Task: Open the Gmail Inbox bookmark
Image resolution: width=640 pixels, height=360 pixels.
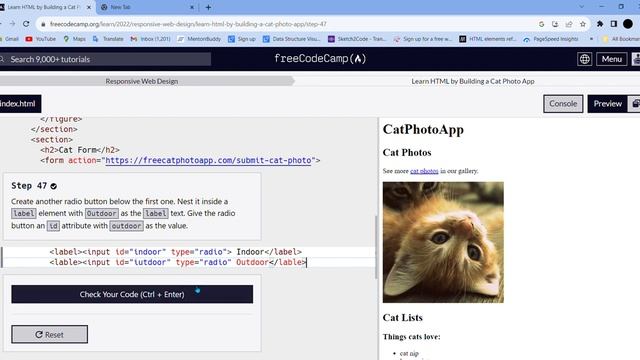Action: coord(150,39)
